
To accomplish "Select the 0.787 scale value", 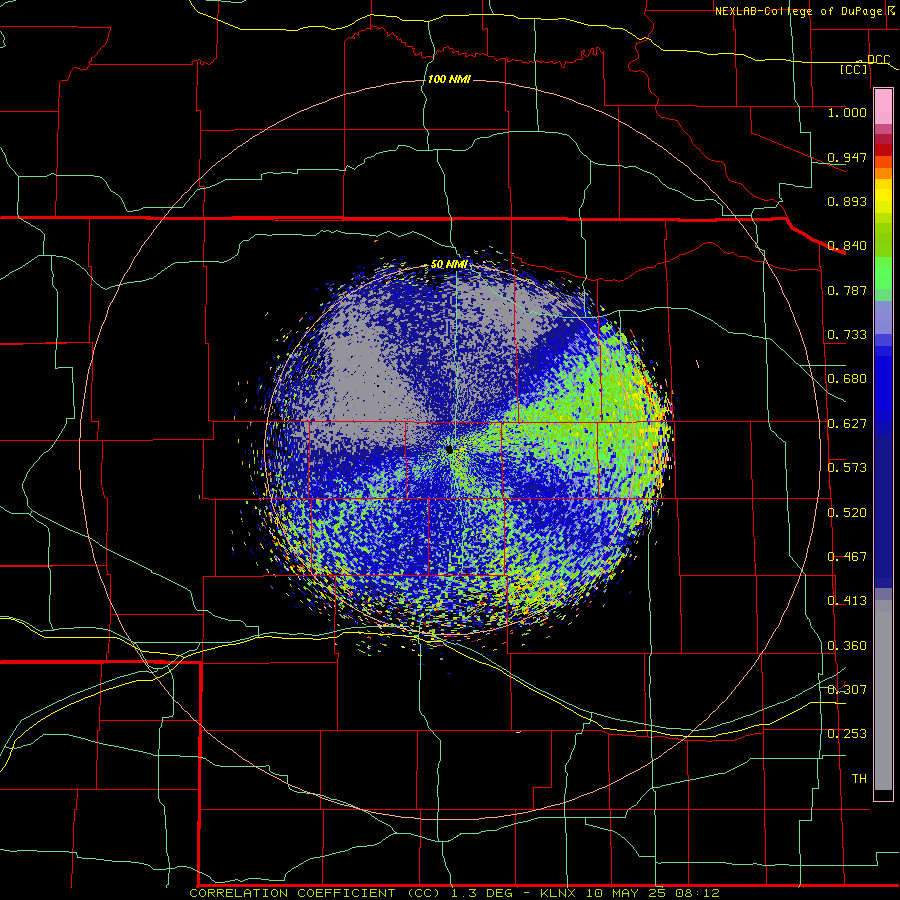I will pyautogui.click(x=847, y=290).
